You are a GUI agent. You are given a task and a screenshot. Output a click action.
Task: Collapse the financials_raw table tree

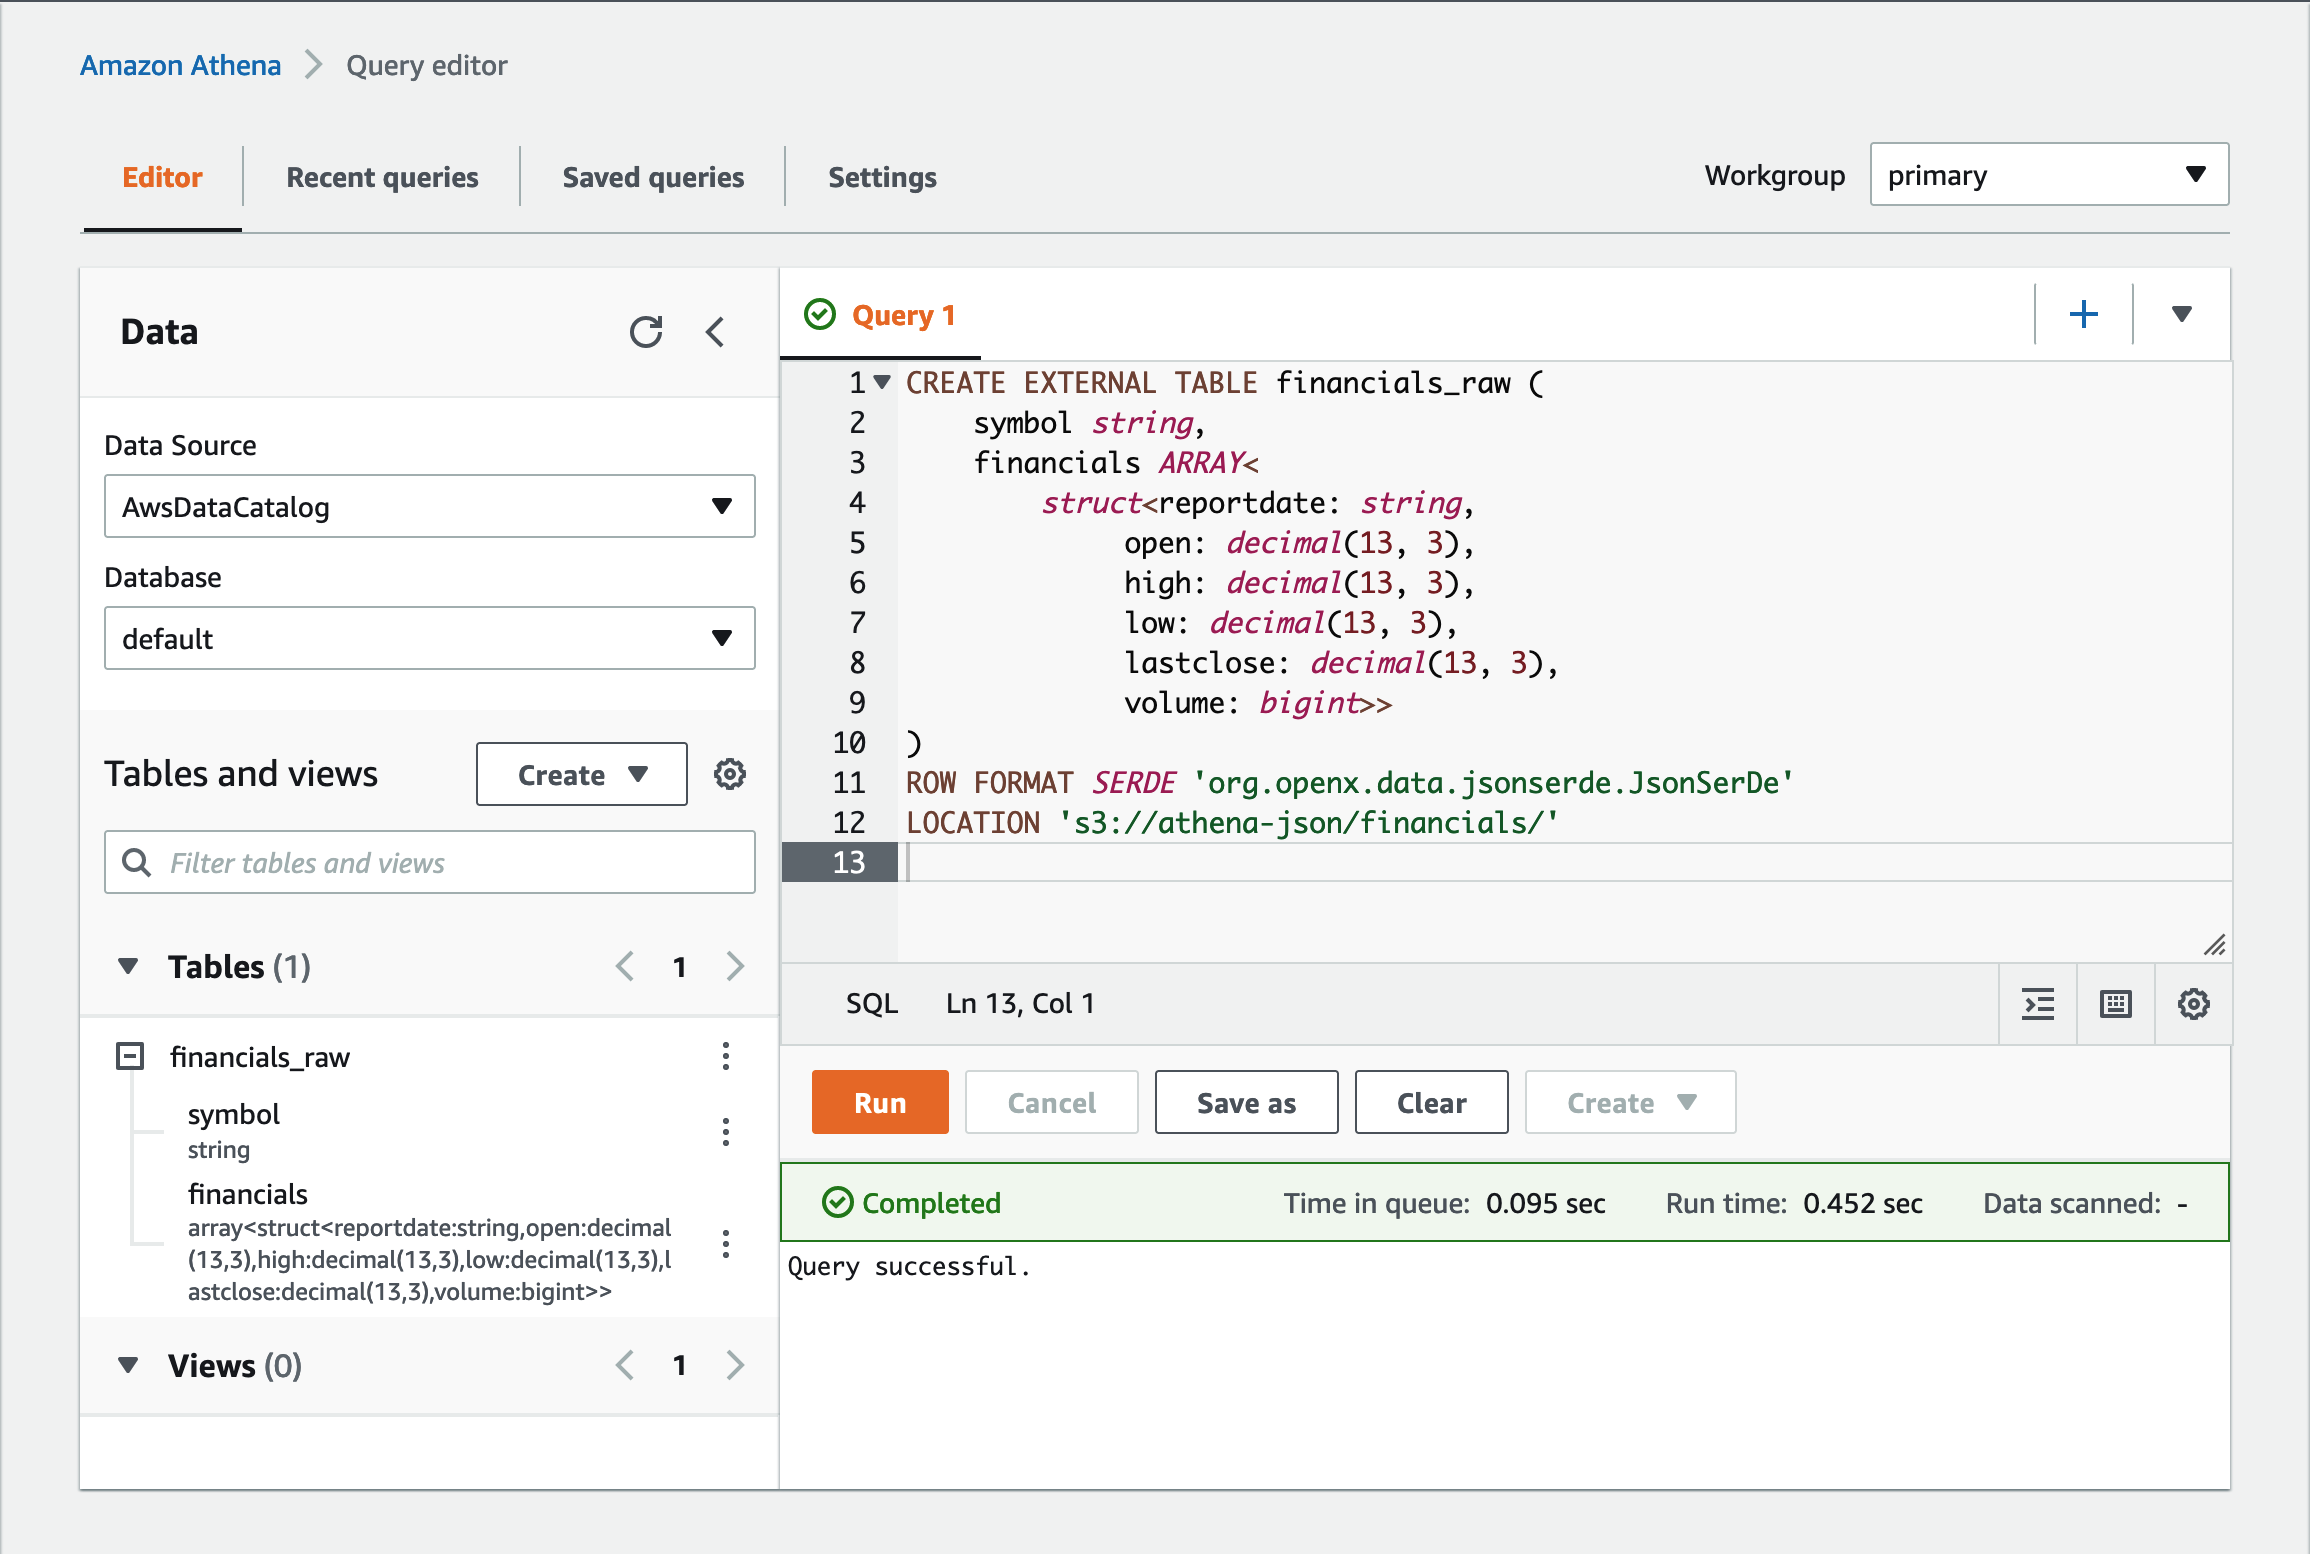point(130,1056)
